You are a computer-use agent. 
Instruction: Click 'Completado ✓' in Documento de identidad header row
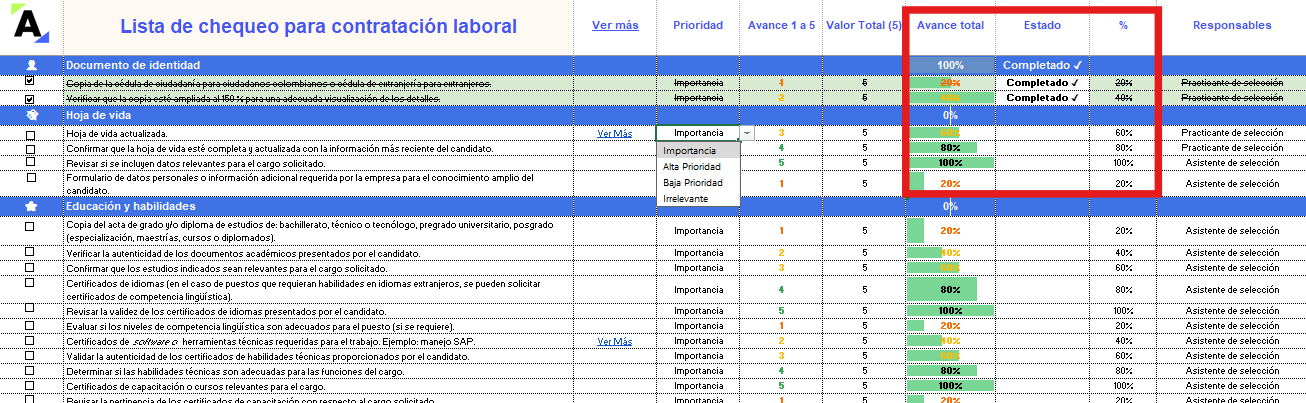[1042, 65]
